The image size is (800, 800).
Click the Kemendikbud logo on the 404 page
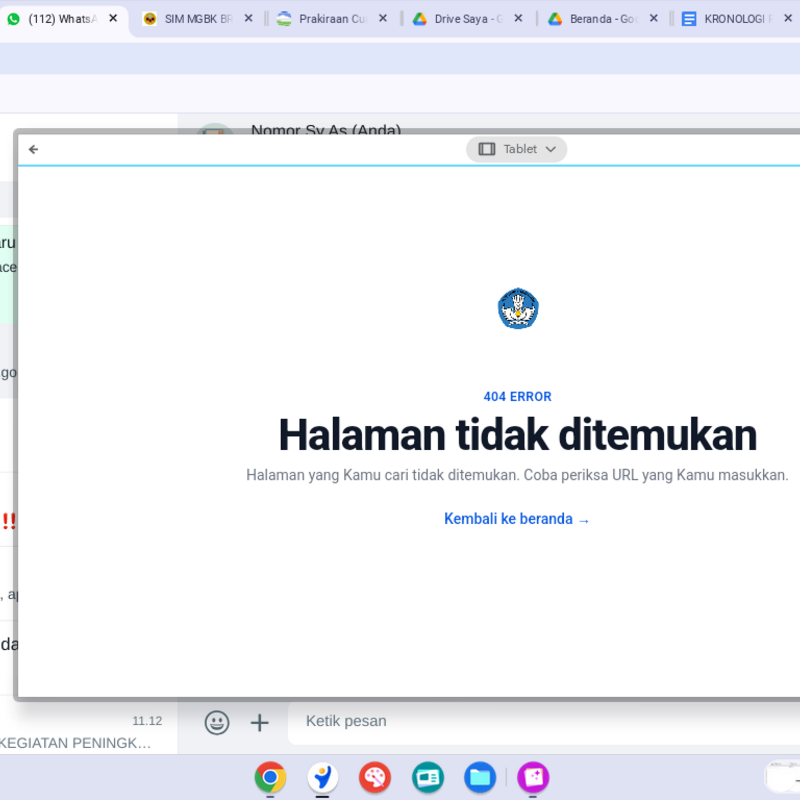coord(517,309)
